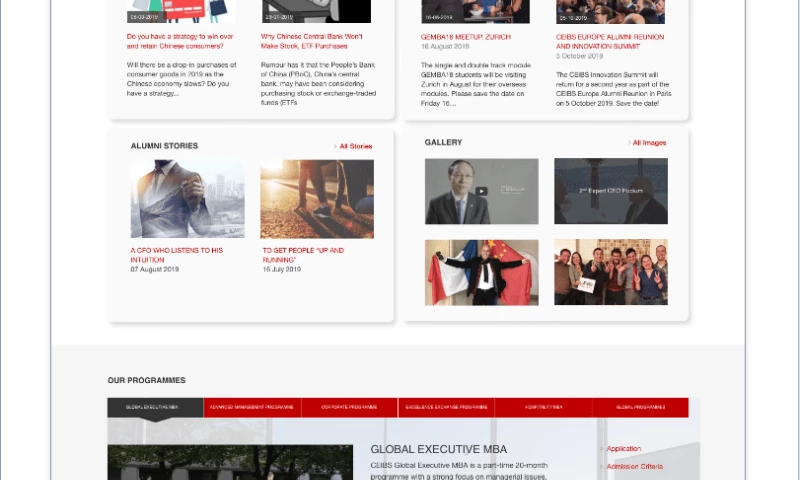Click the 07 August 2019 story date

coord(155,269)
